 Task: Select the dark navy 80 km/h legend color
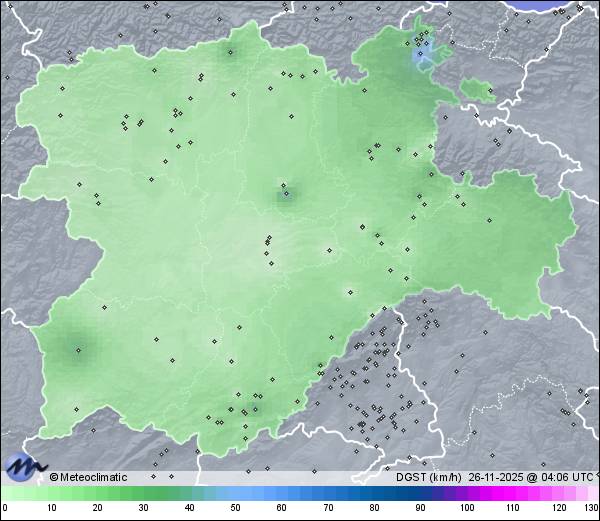click(x=374, y=494)
